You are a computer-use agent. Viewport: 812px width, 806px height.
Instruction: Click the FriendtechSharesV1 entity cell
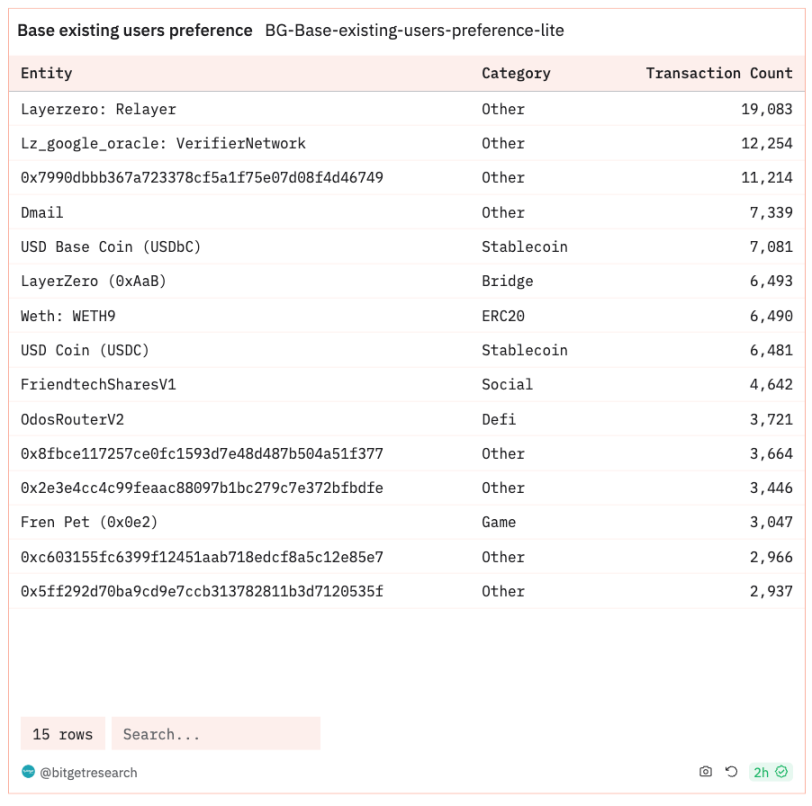point(98,384)
